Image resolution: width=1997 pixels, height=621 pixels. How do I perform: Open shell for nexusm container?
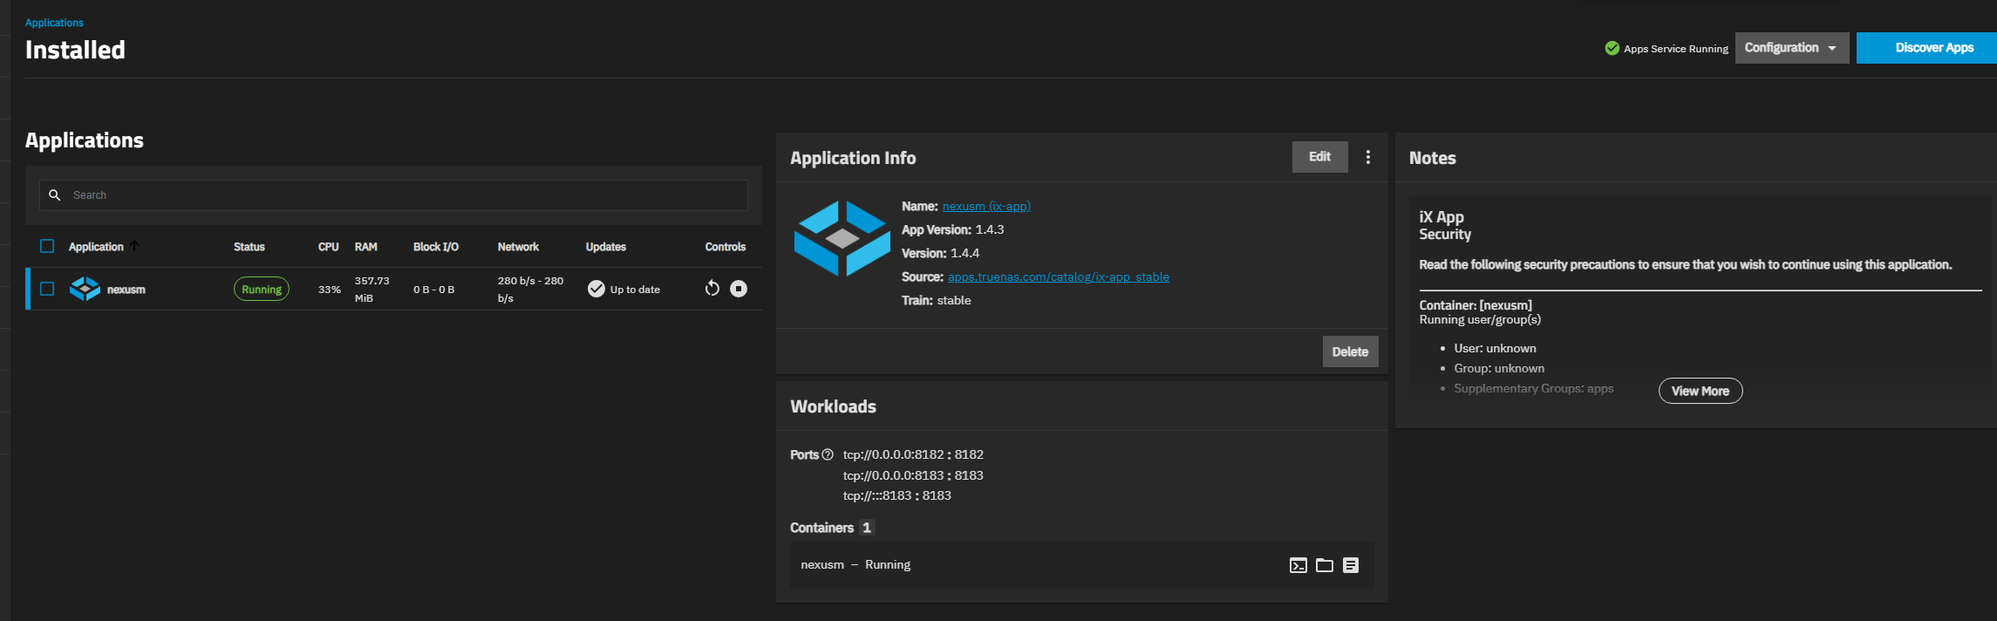(x=1298, y=565)
